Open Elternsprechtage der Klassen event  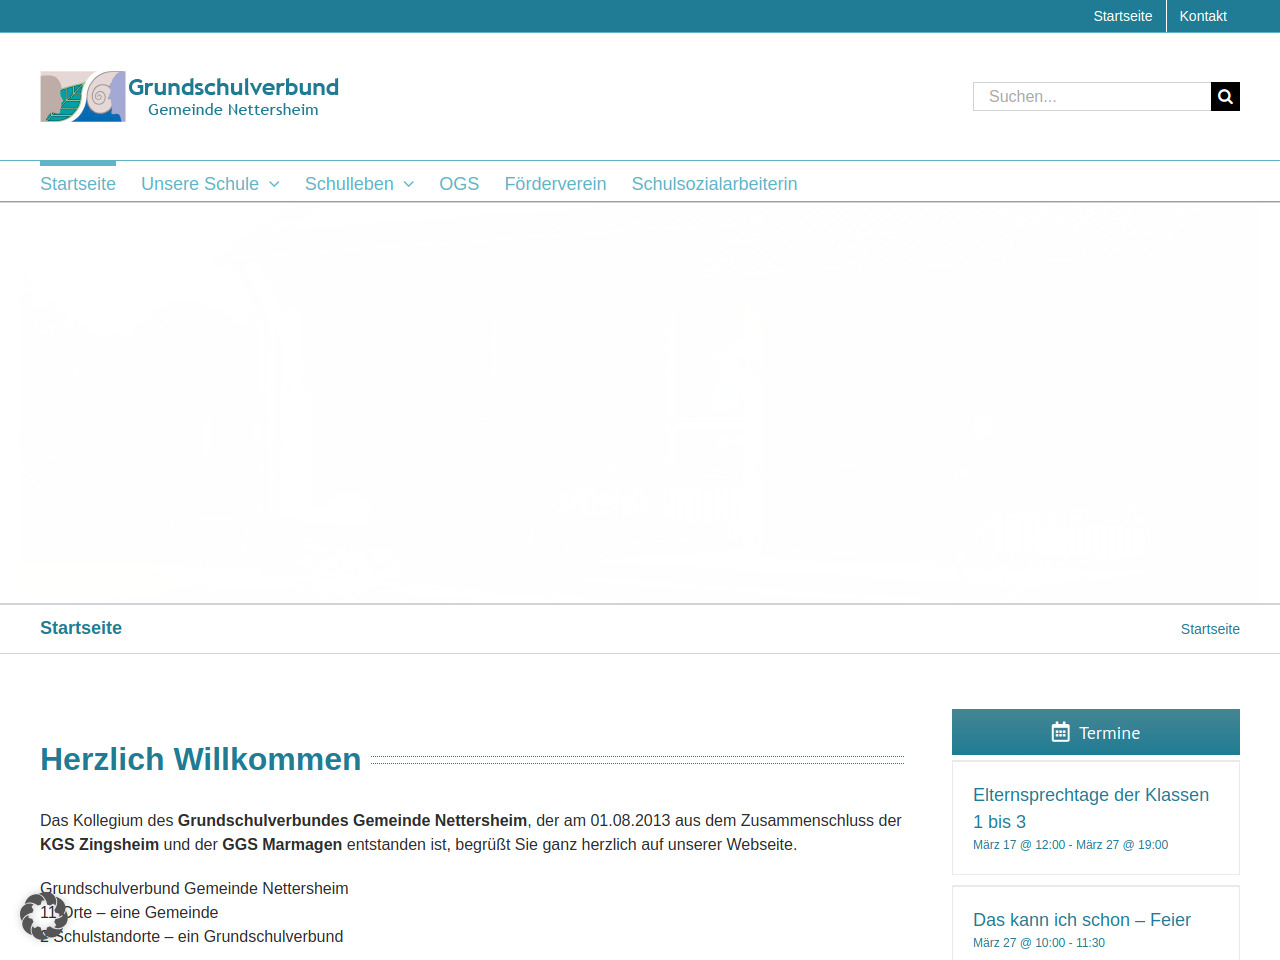pos(1090,808)
